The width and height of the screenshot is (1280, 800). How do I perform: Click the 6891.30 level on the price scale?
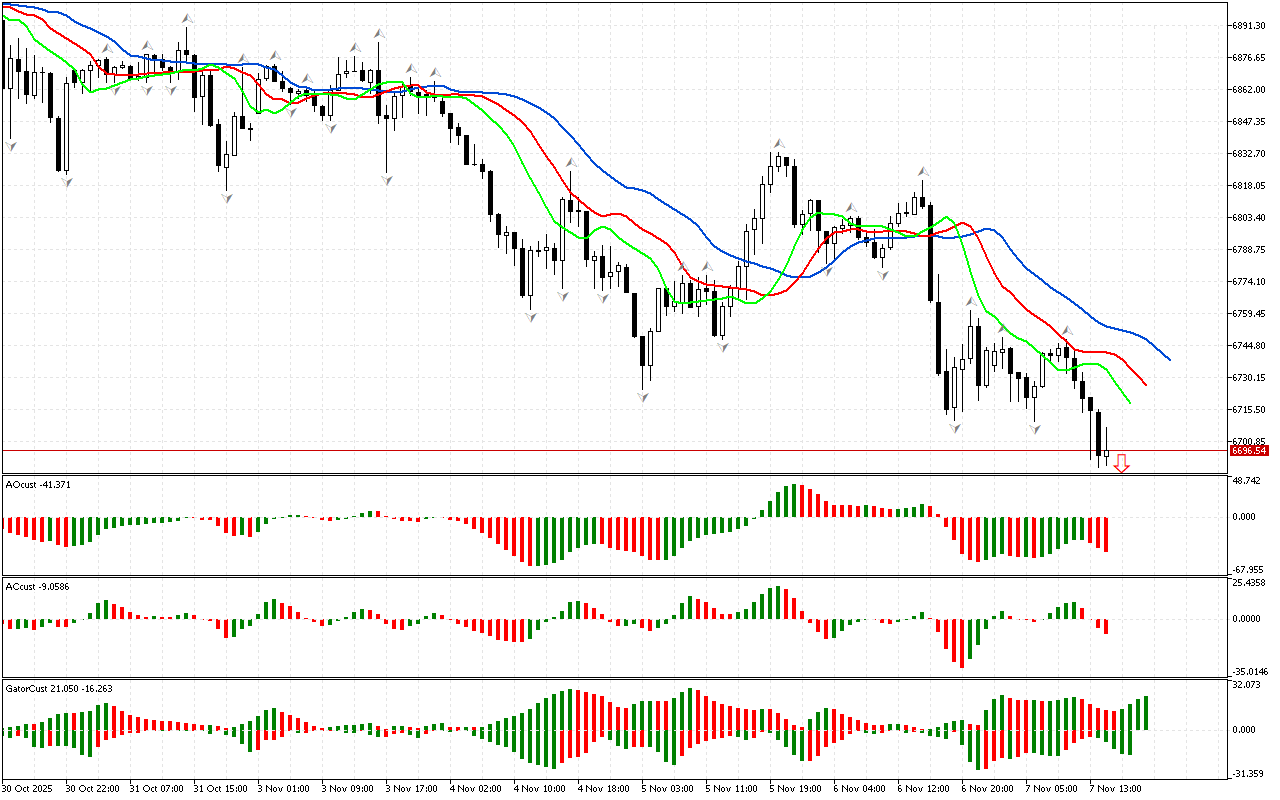click(x=1250, y=25)
